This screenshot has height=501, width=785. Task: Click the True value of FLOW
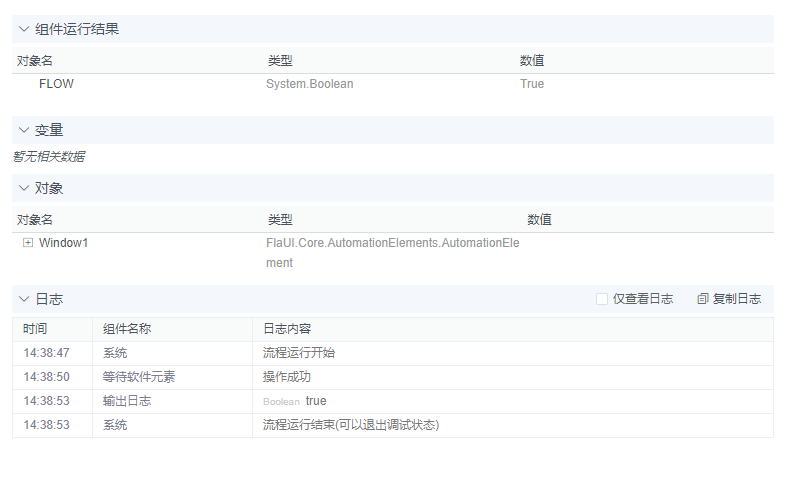click(x=532, y=84)
